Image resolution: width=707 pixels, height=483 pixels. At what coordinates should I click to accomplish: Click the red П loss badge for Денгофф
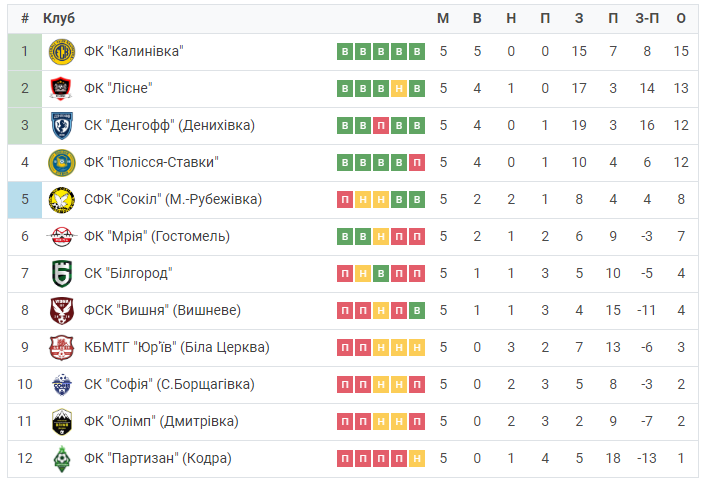pos(381,125)
